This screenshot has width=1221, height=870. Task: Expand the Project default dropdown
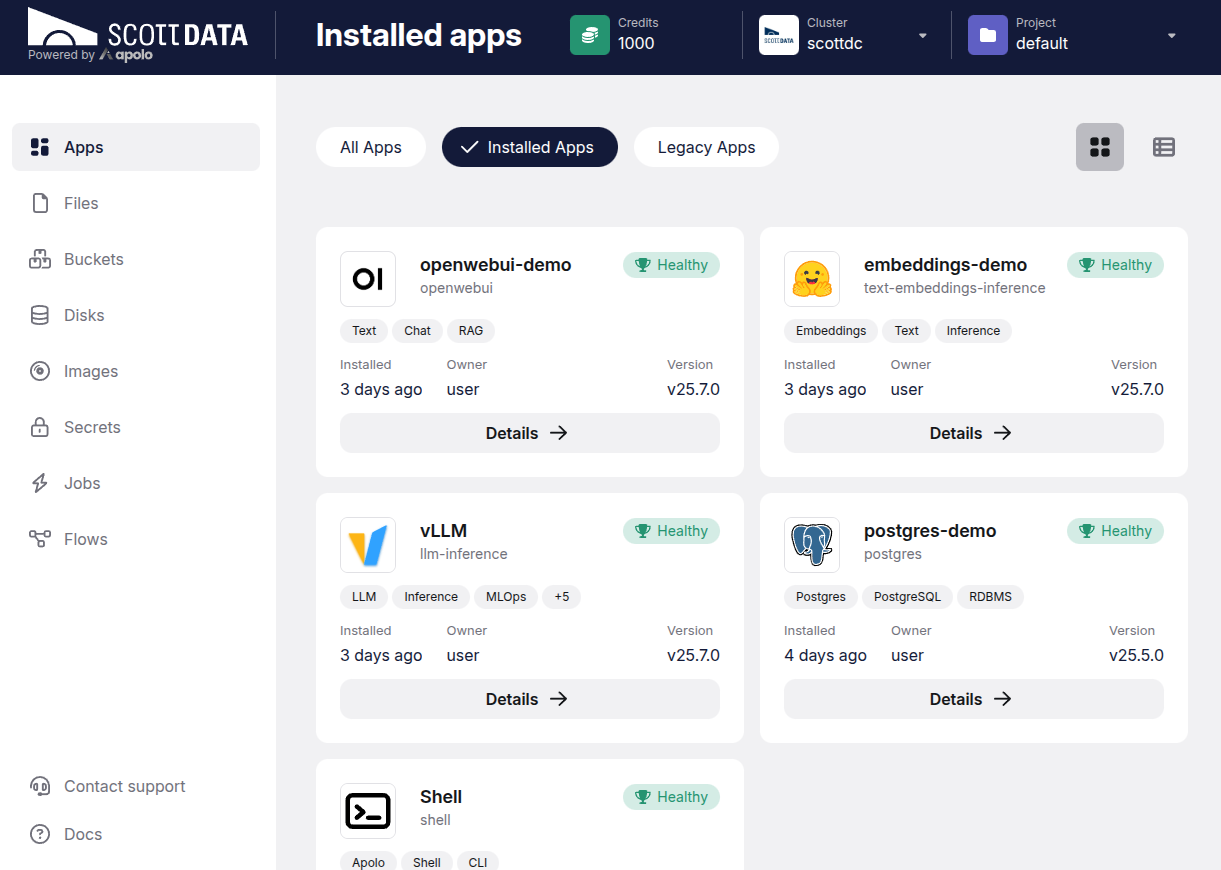1171,36
